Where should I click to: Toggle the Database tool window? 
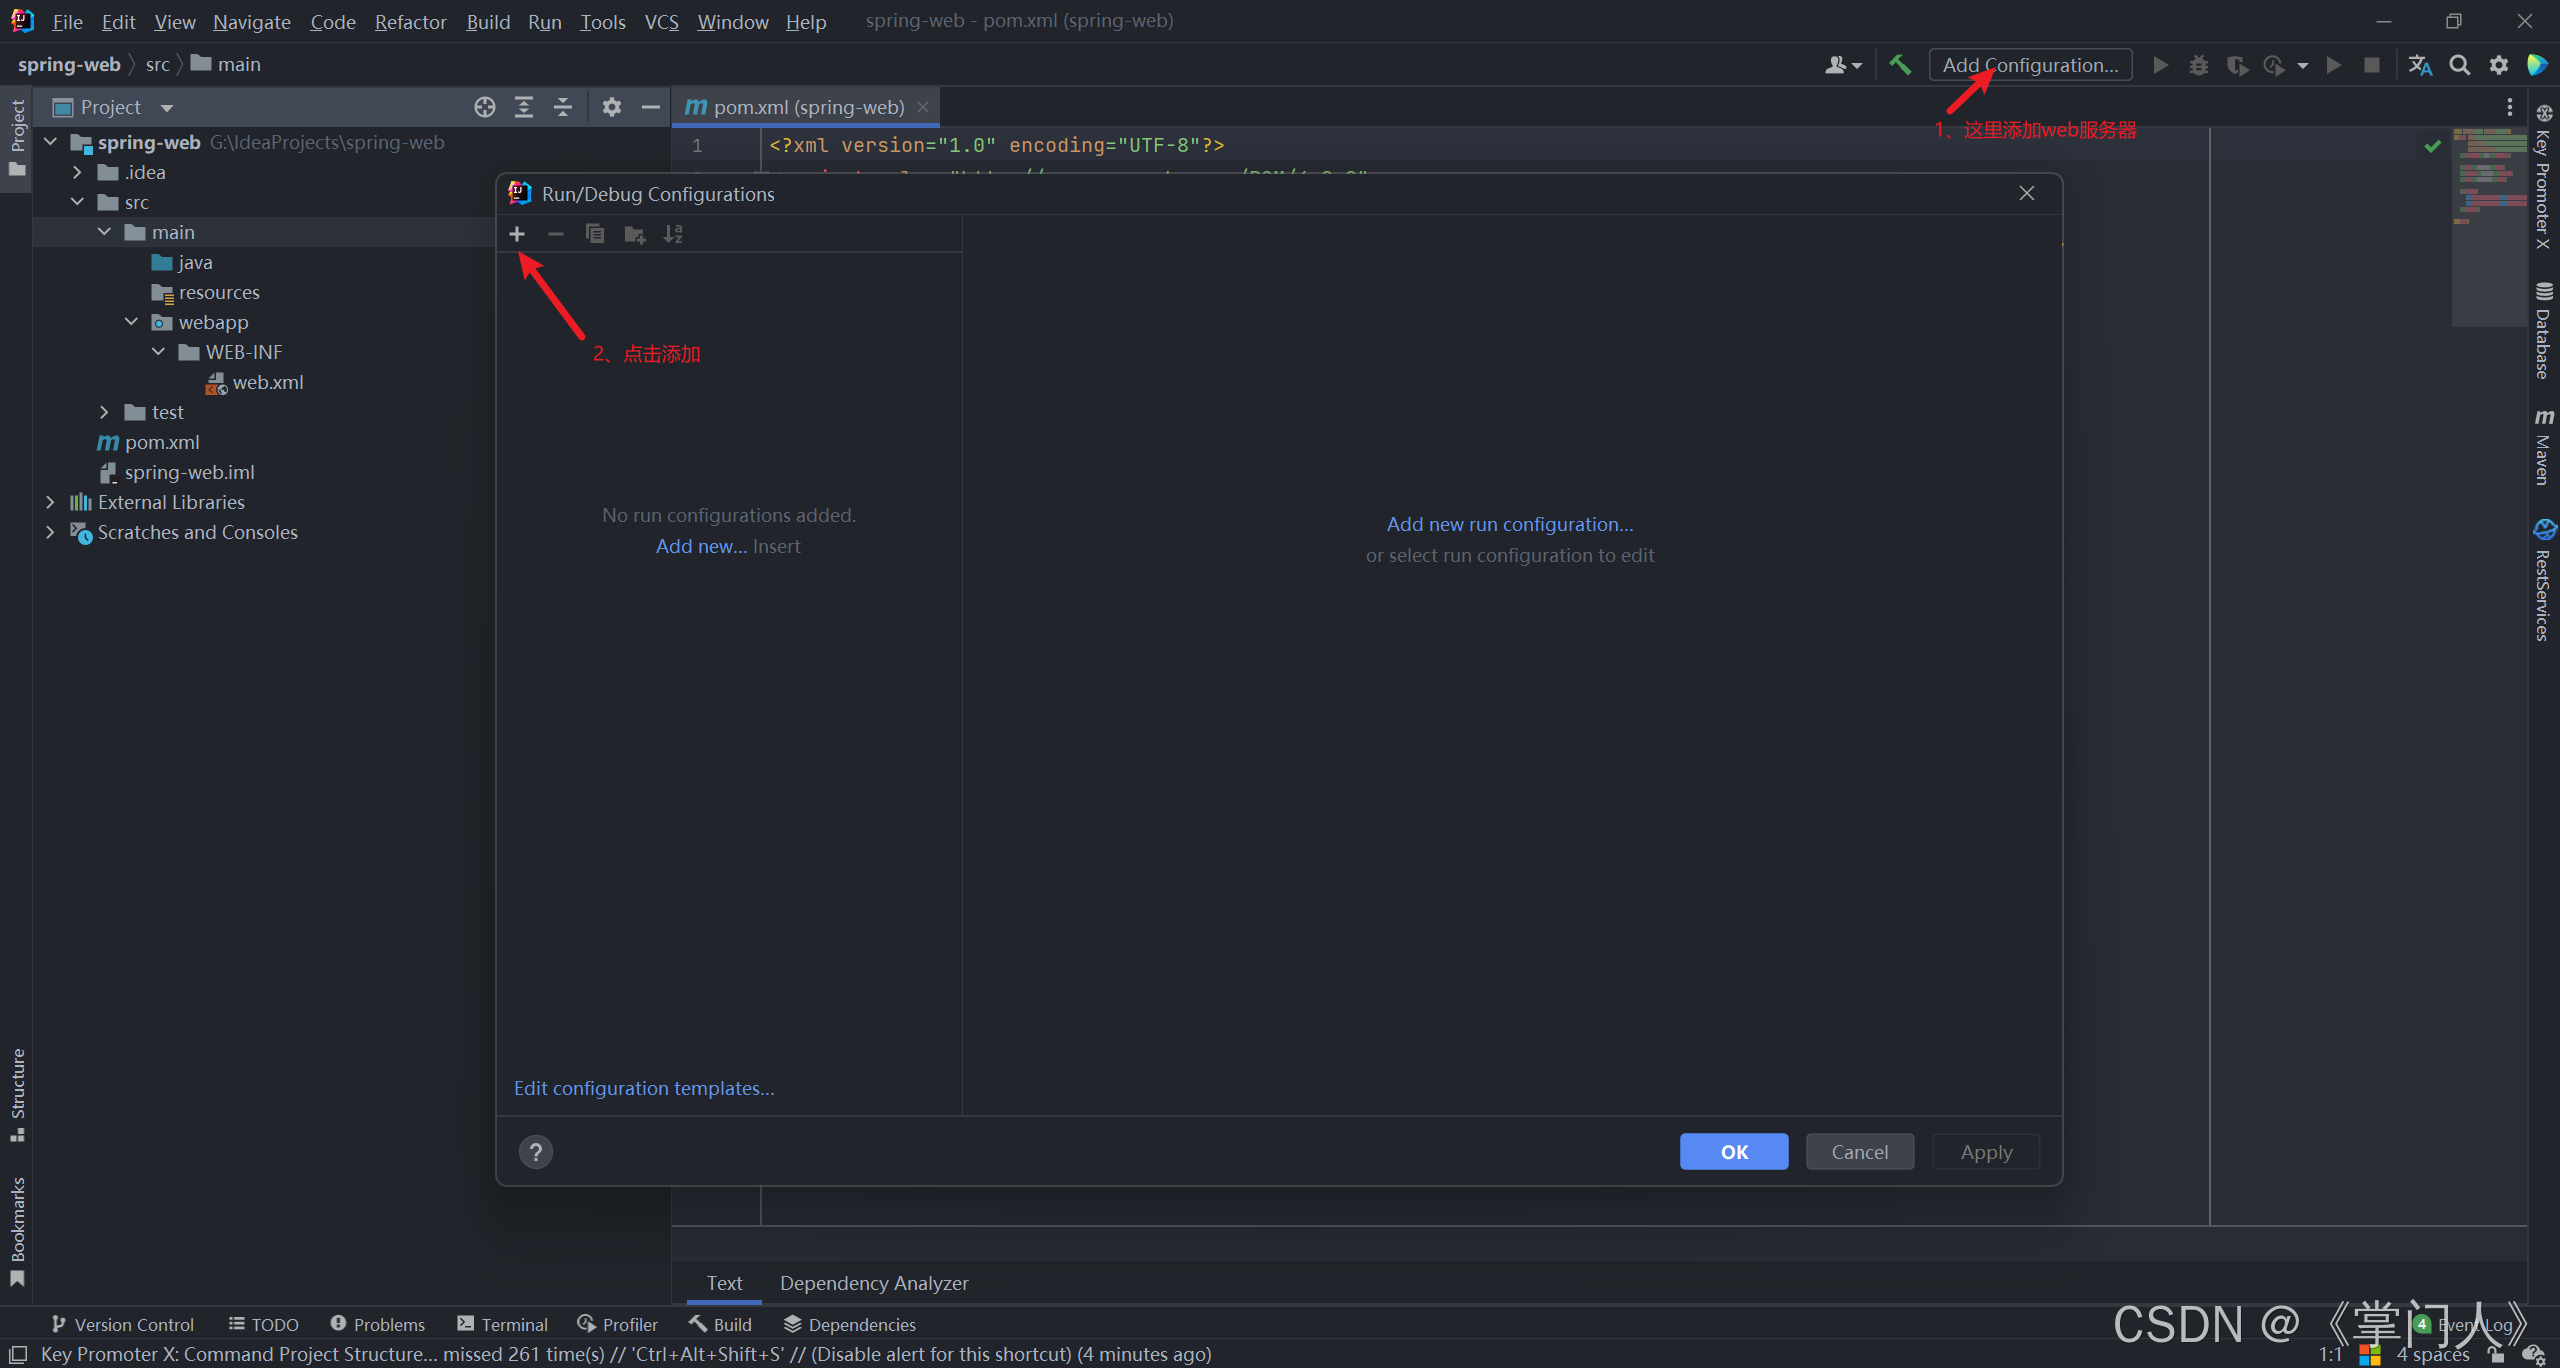[x=2543, y=332]
